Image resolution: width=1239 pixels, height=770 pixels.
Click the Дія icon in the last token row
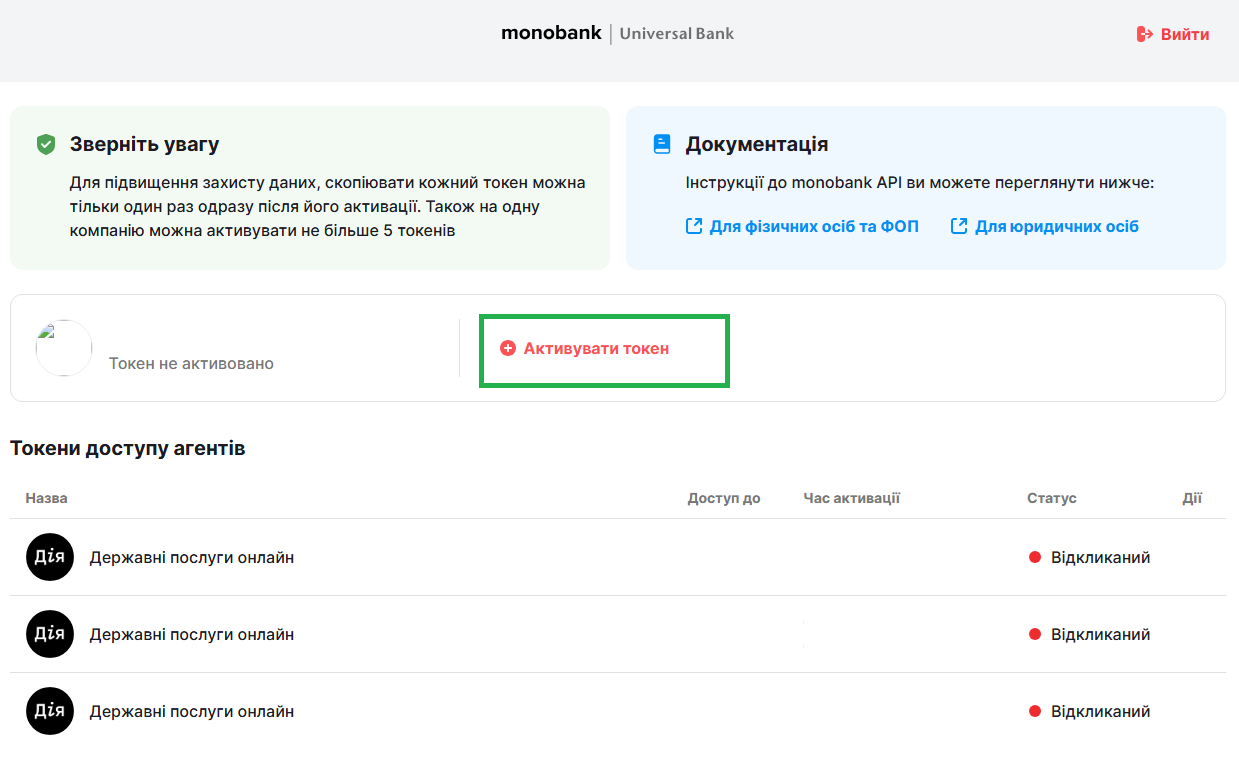coord(49,711)
